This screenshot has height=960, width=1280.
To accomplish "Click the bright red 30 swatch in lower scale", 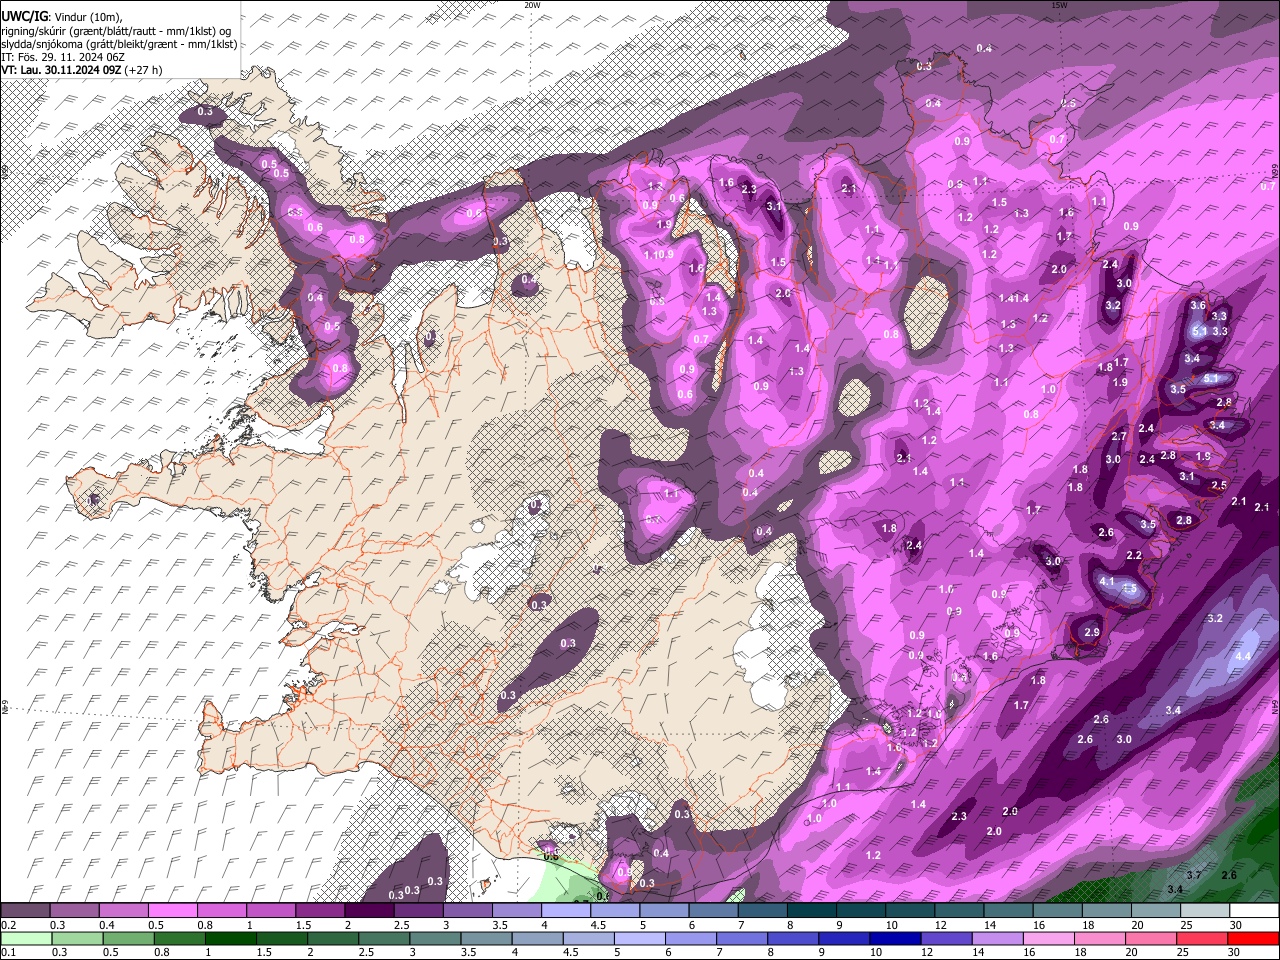I will [1254, 938].
